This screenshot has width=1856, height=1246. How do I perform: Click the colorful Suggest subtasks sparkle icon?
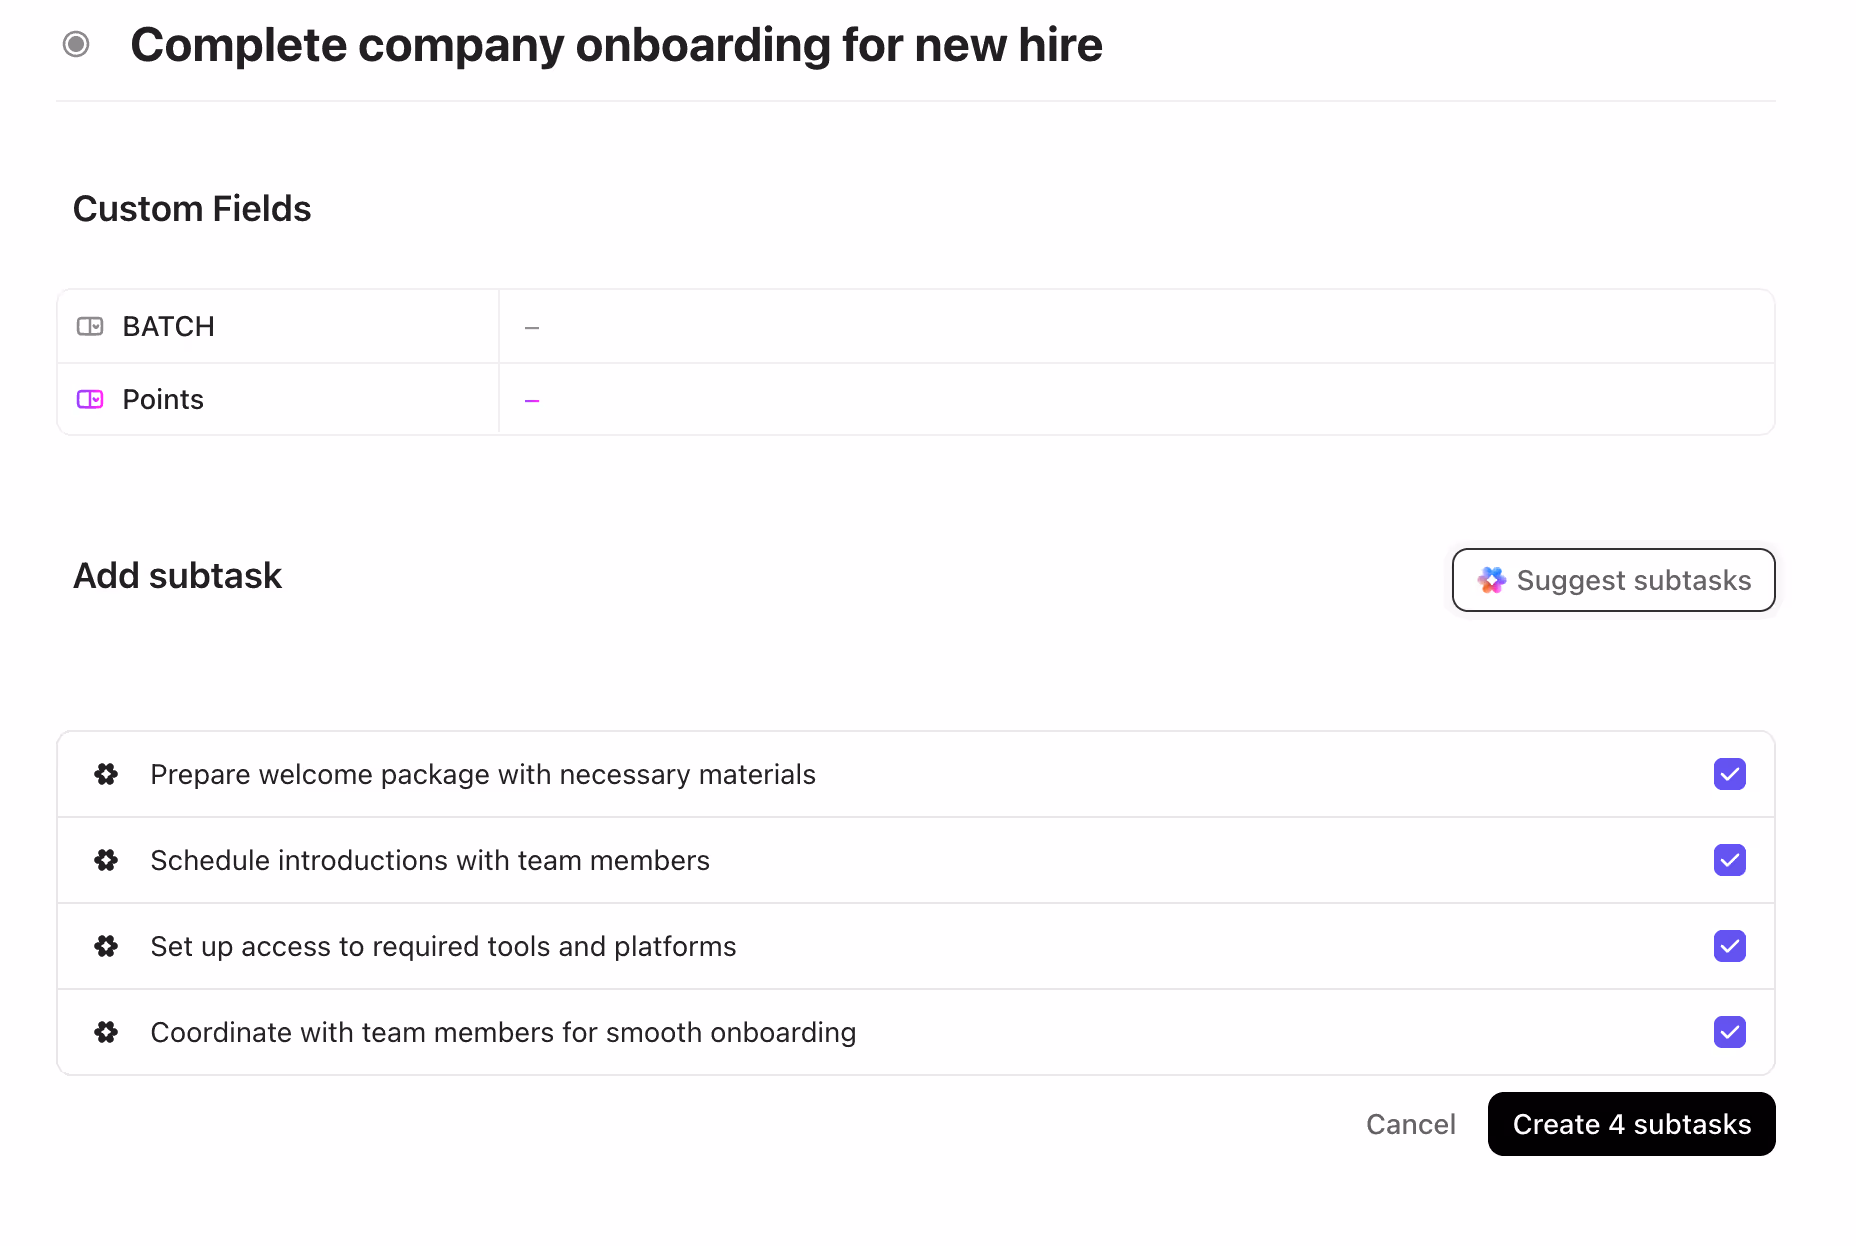tap(1492, 580)
